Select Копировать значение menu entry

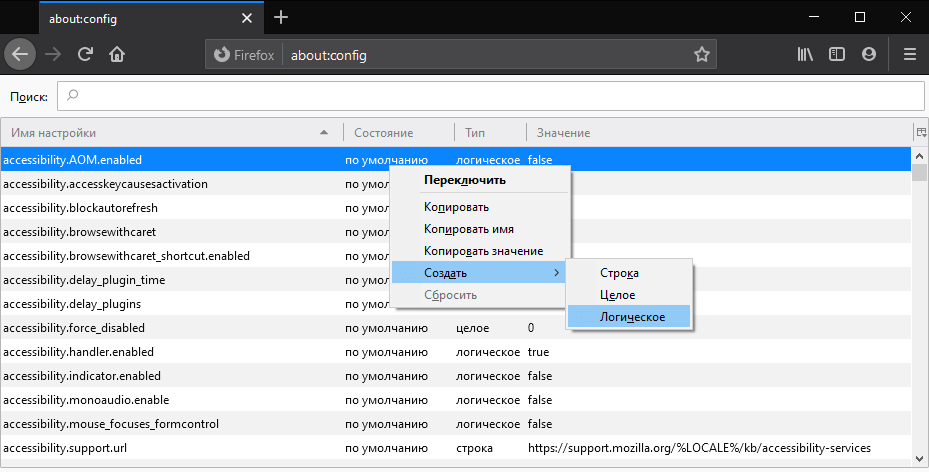coord(479,251)
